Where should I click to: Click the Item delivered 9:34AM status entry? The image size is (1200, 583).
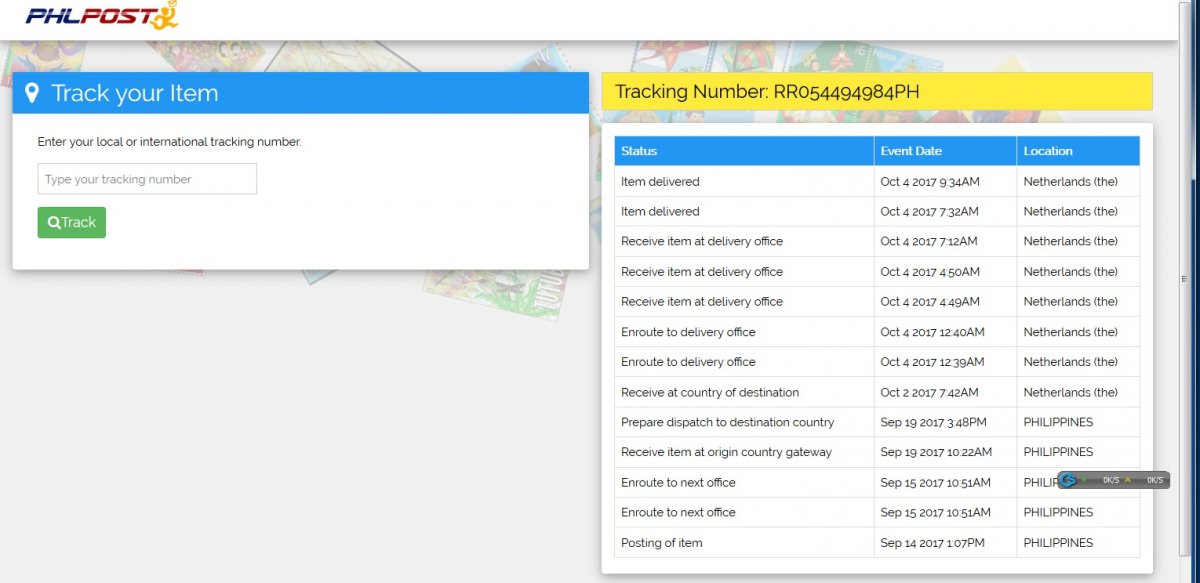coord(660,182)
